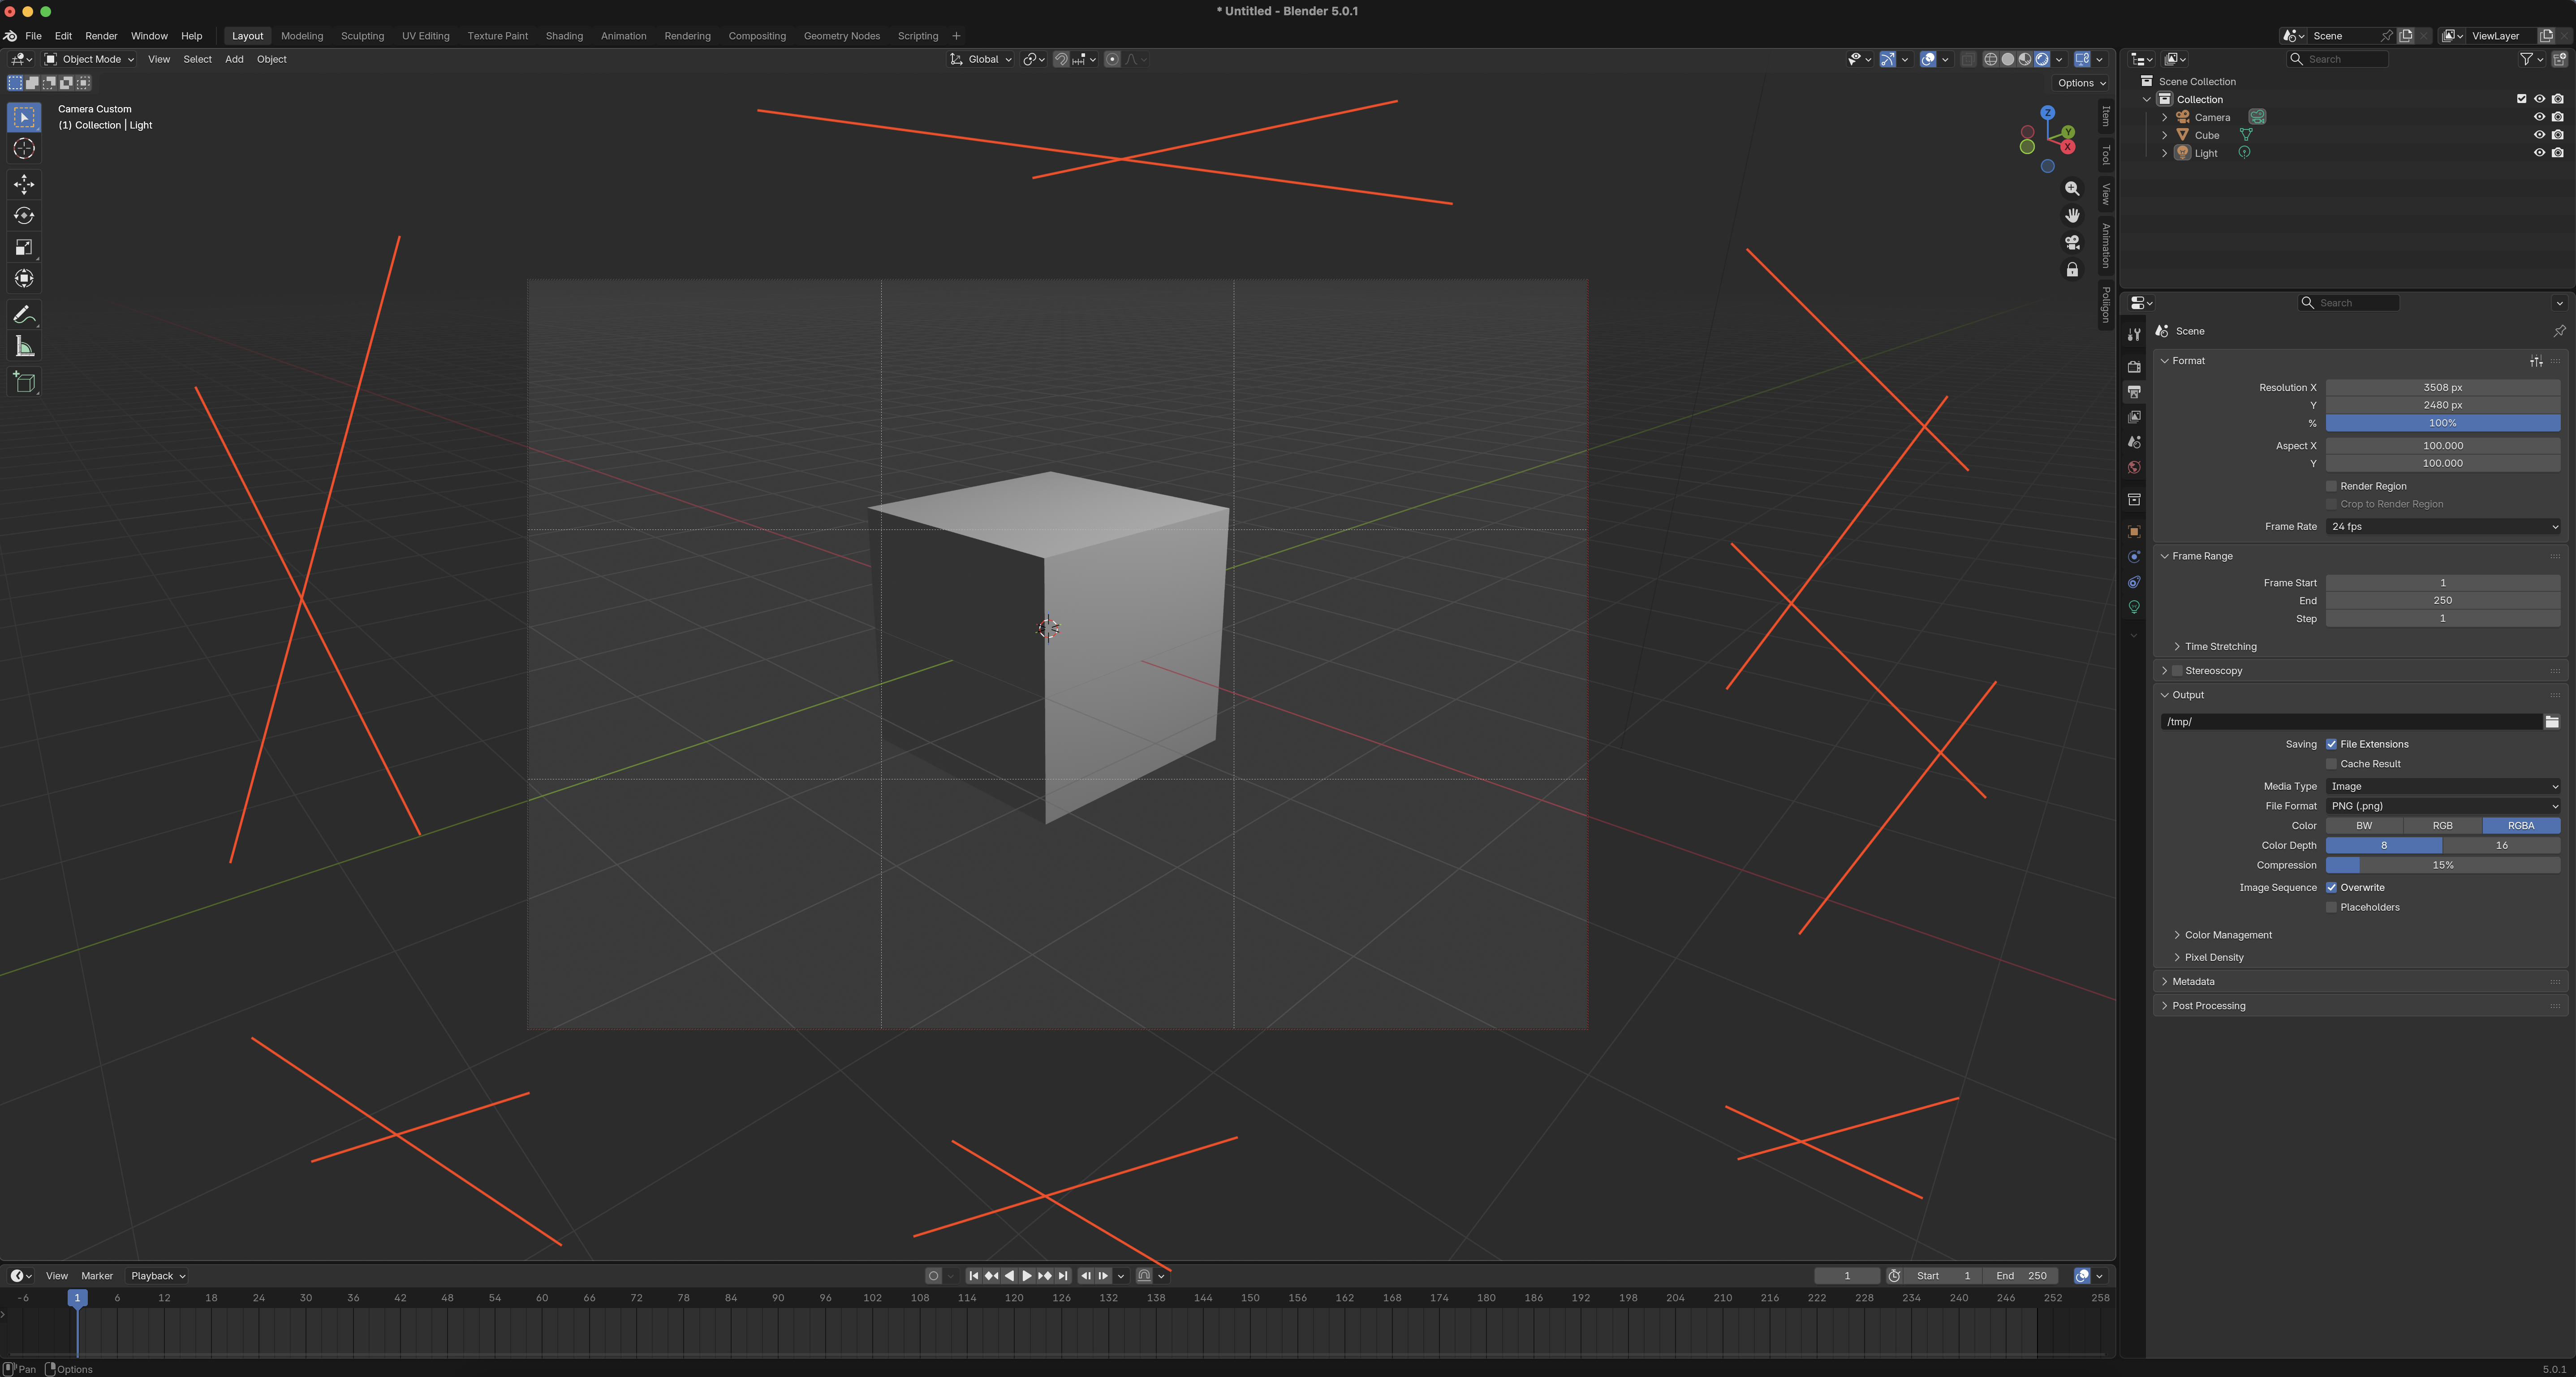Enable the Cache Result checkbox
This screenshot has height=1377, width=2576.
tap(2331, 764)
